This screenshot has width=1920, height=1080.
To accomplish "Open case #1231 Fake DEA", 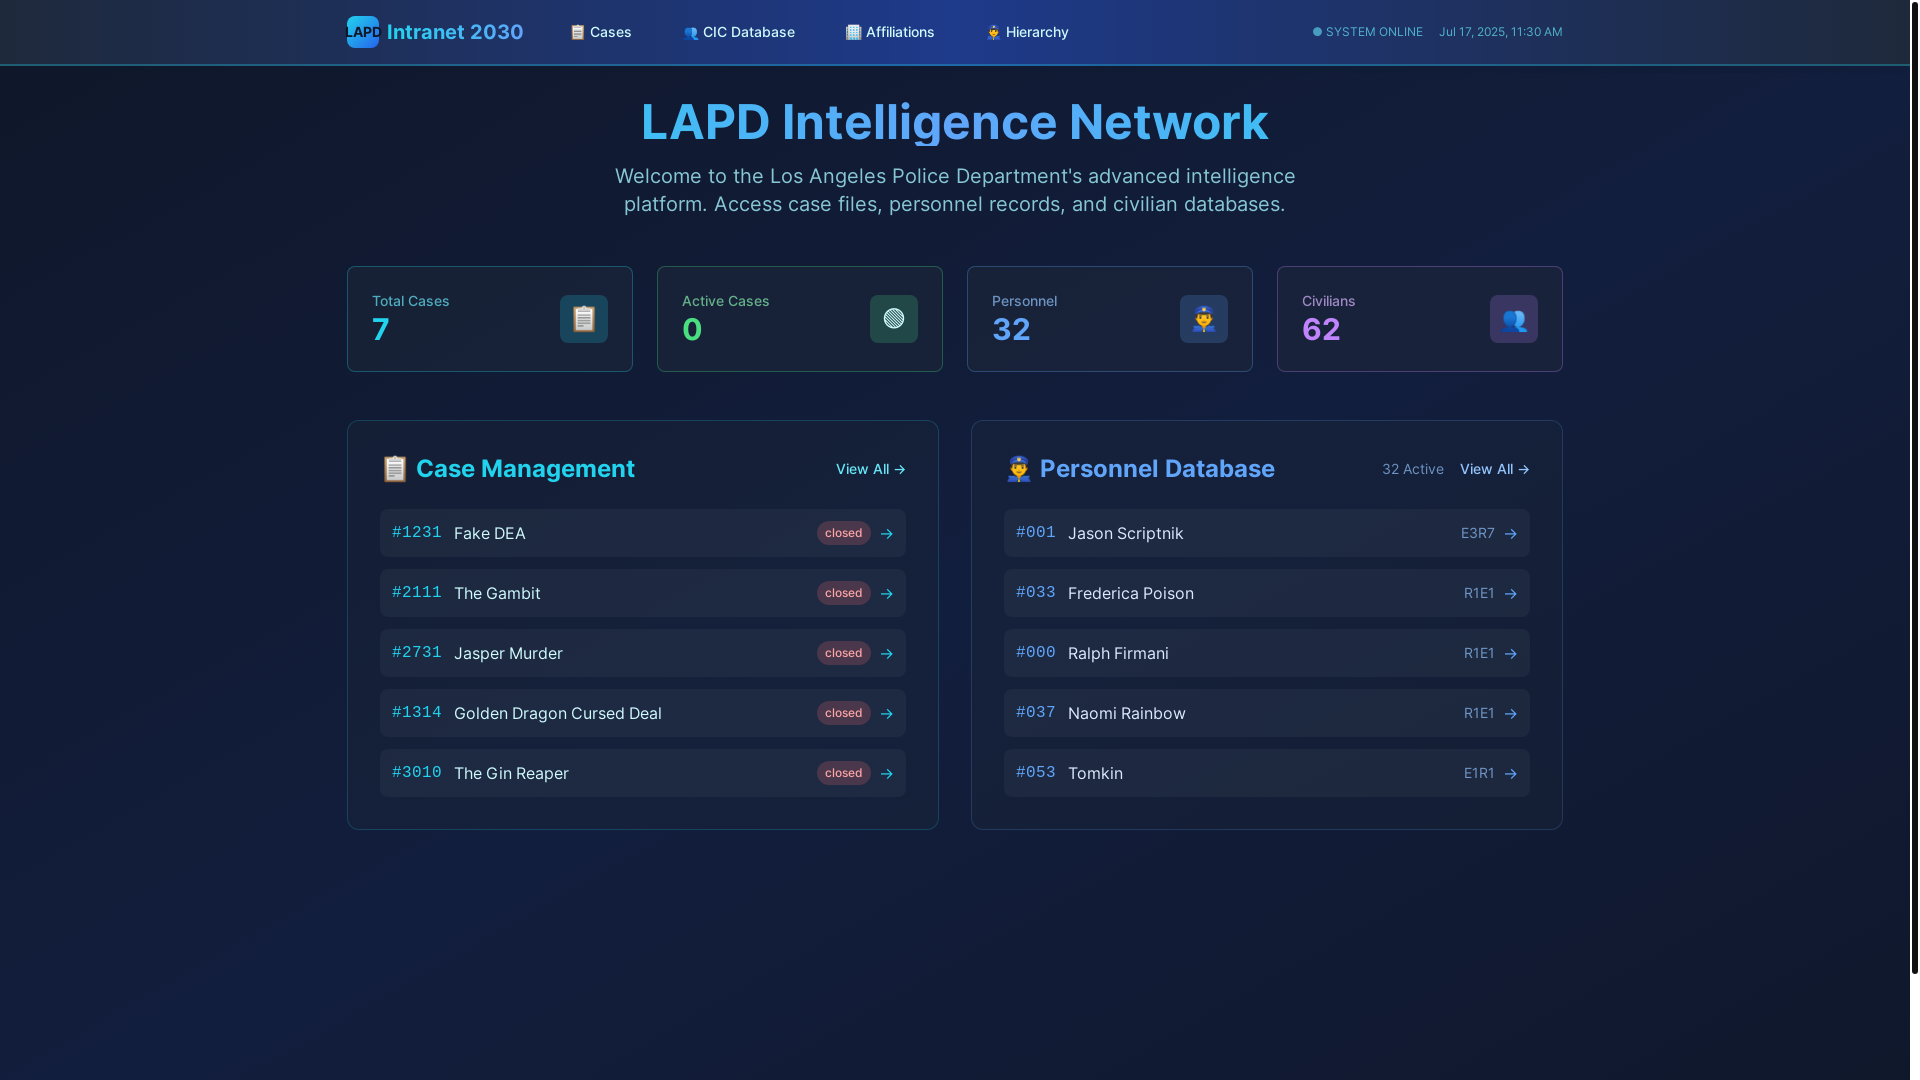I will pyautogui.click(x=643, y=533).
